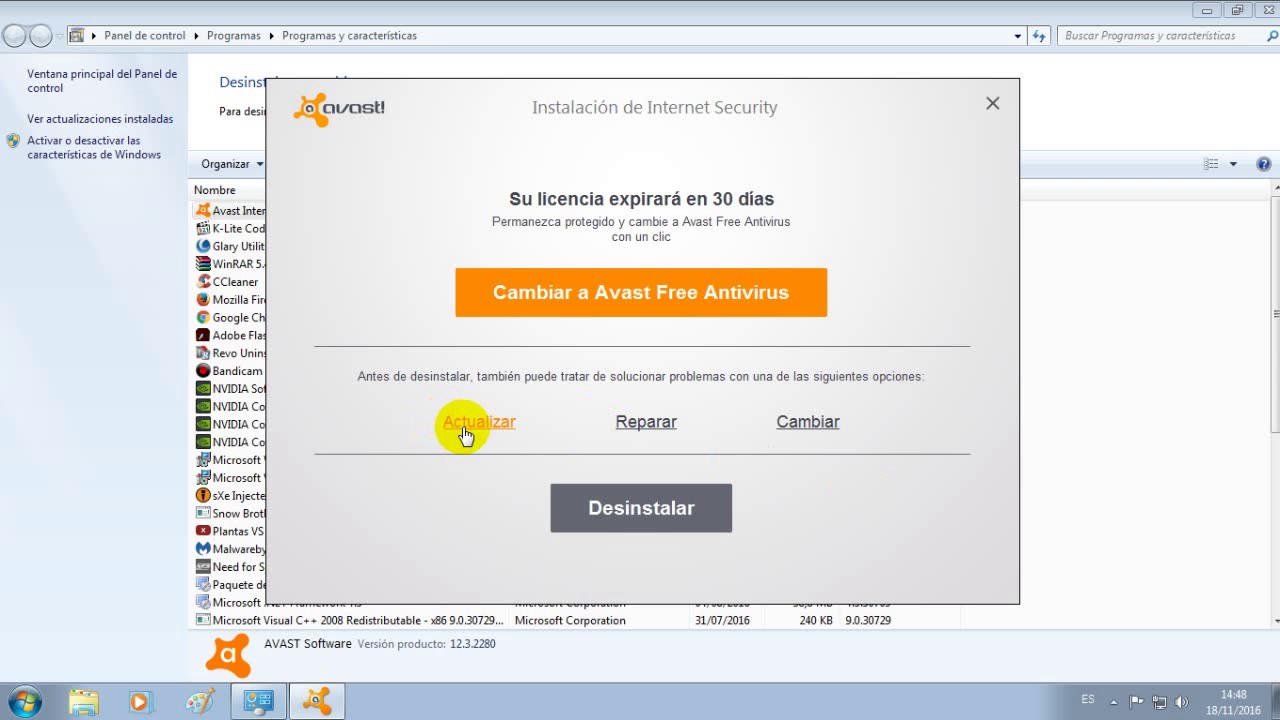
Task: Click the Avast Internet Security icon in the programs list
Action: tap(203, 211)
